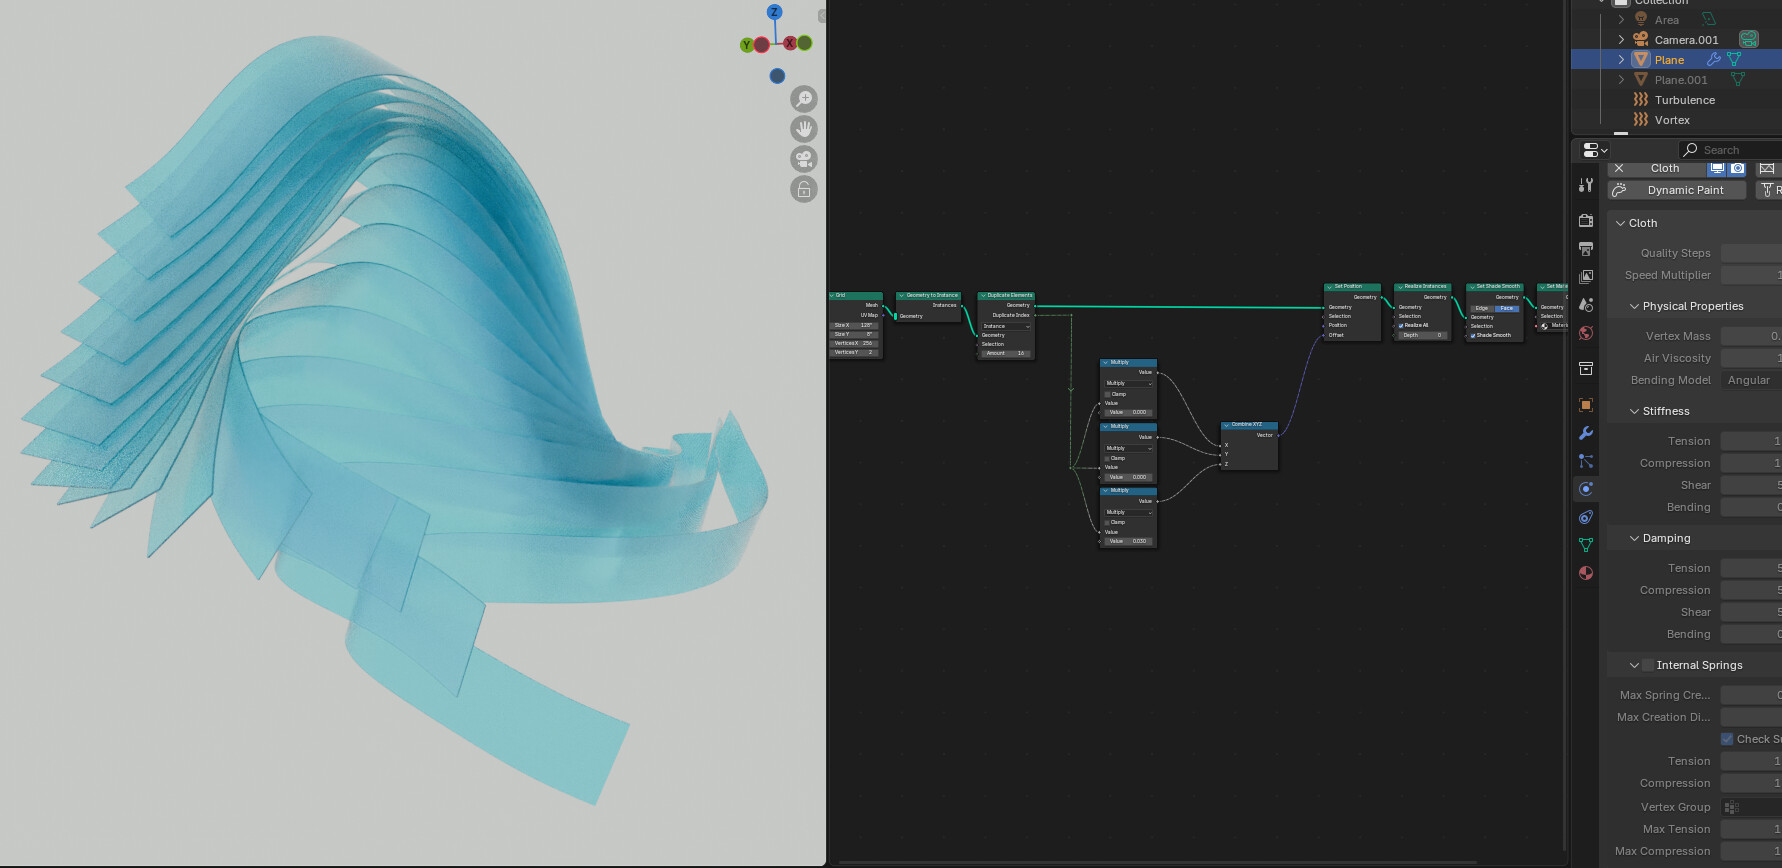The width and height of the screenshot is (1782, 868).
Task: Click the Dynamic Paint physics button
Action: click(x=1677, y=190)
